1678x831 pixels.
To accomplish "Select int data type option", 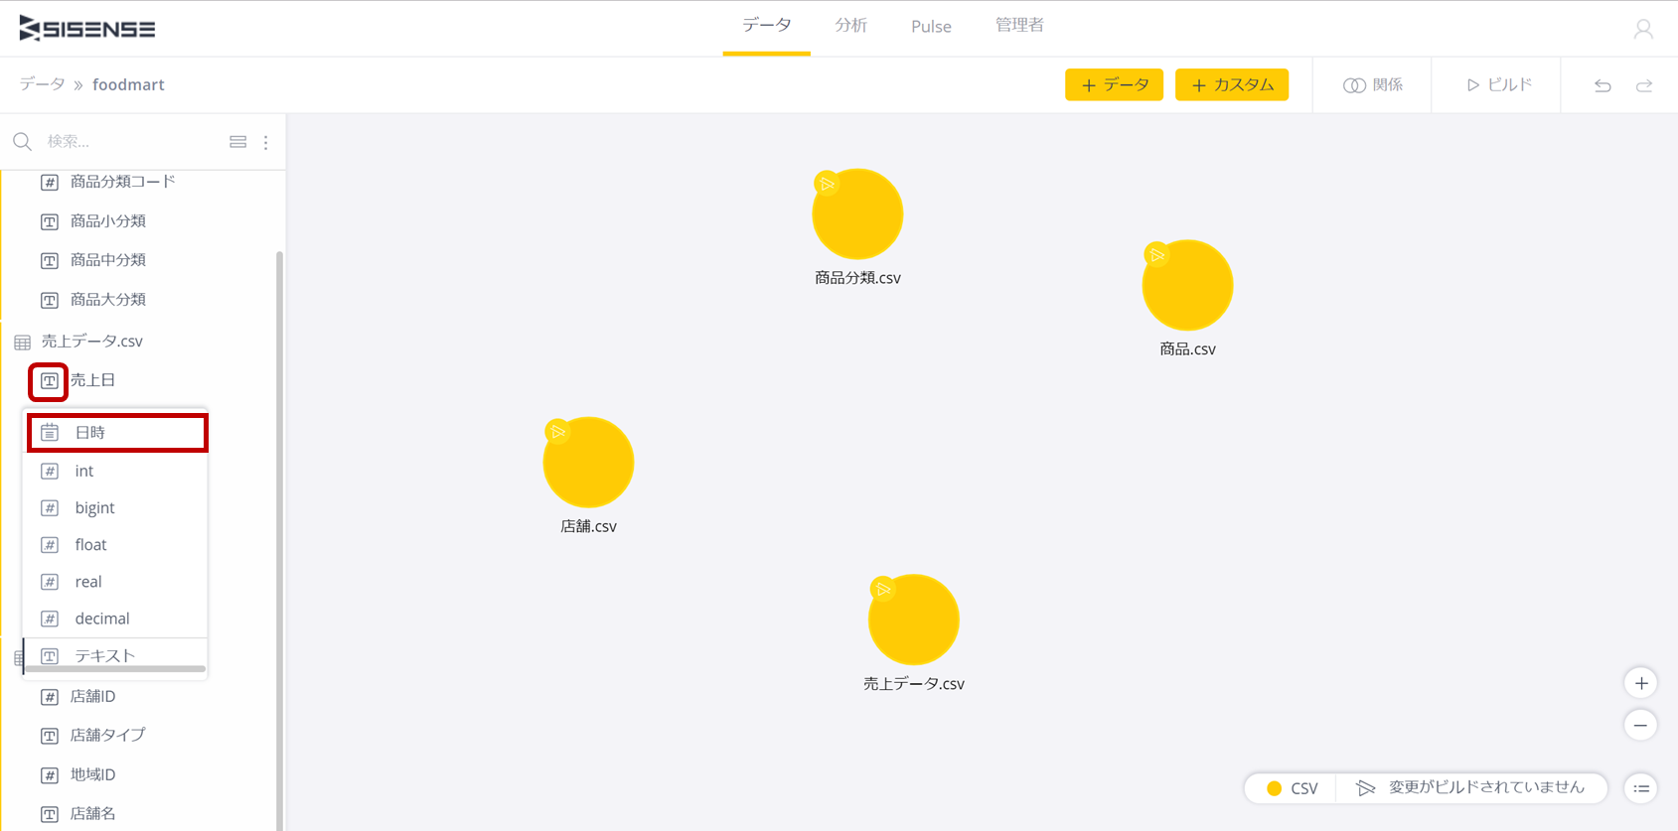I will click(x=115, y=471).
